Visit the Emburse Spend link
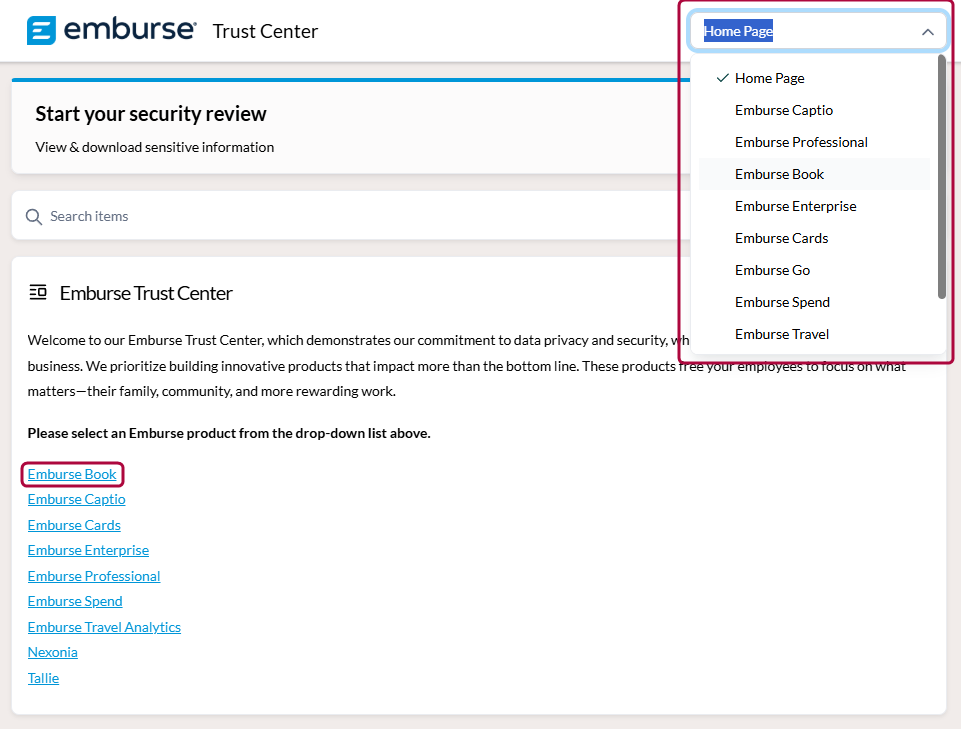 tap(75, 601)
